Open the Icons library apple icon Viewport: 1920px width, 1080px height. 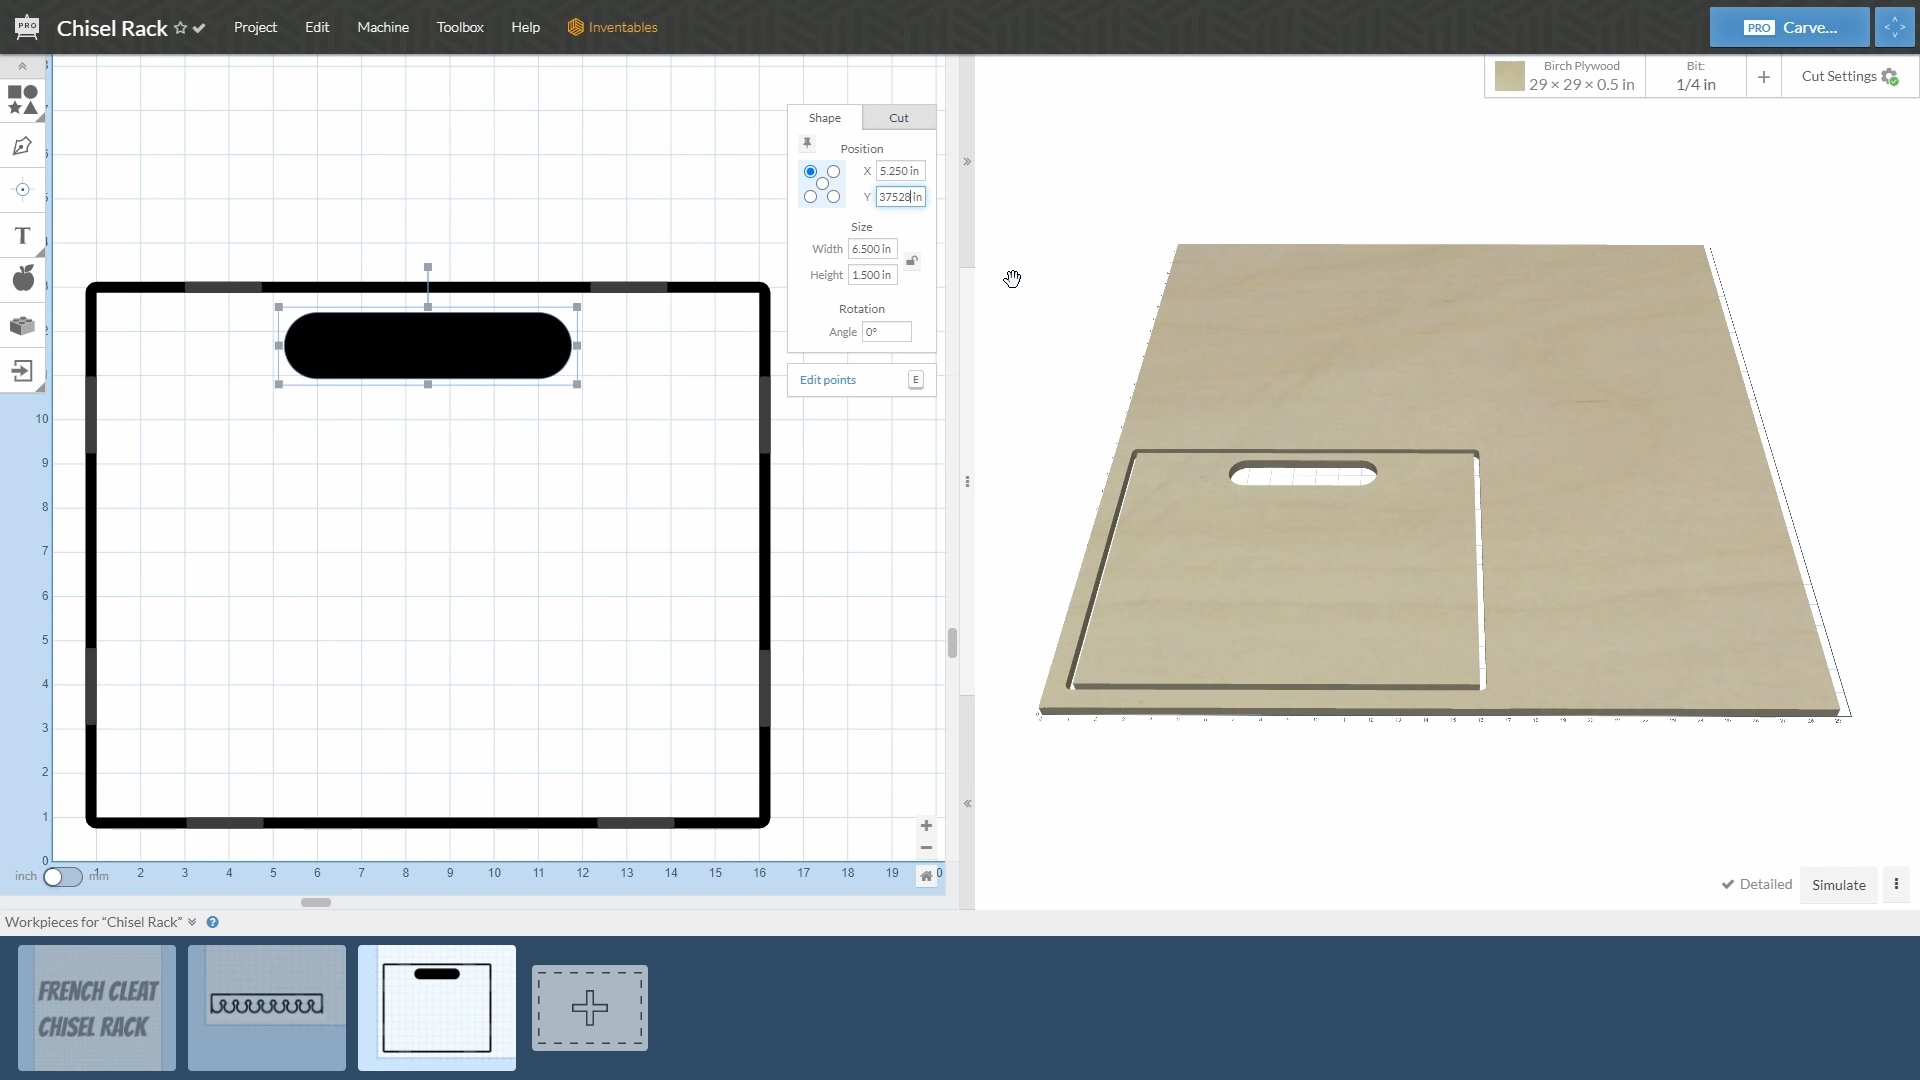22,278
